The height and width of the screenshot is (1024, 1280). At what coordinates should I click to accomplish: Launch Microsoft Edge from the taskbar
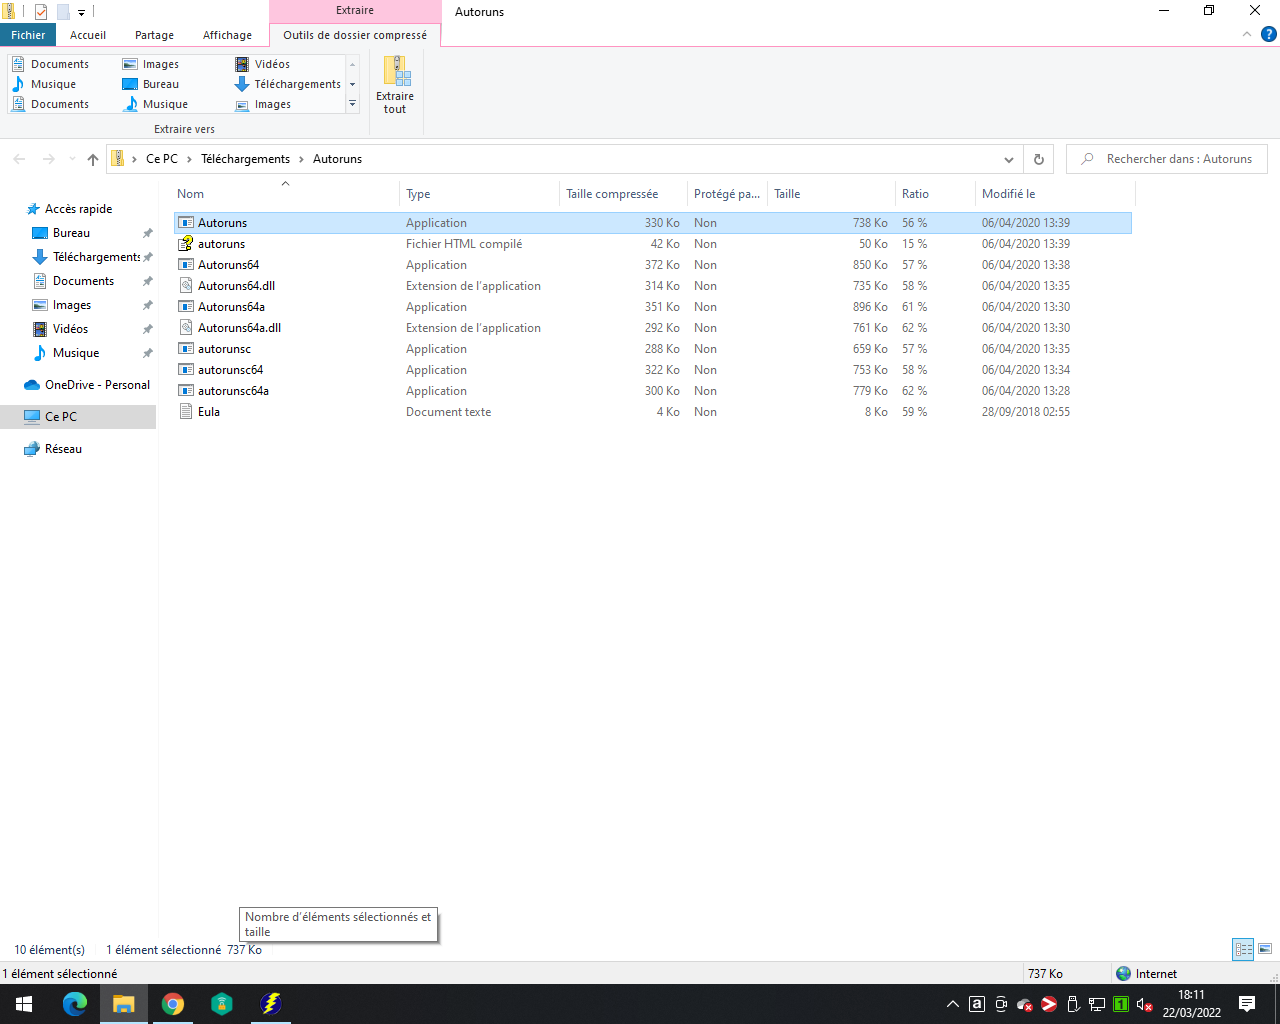75,1004
